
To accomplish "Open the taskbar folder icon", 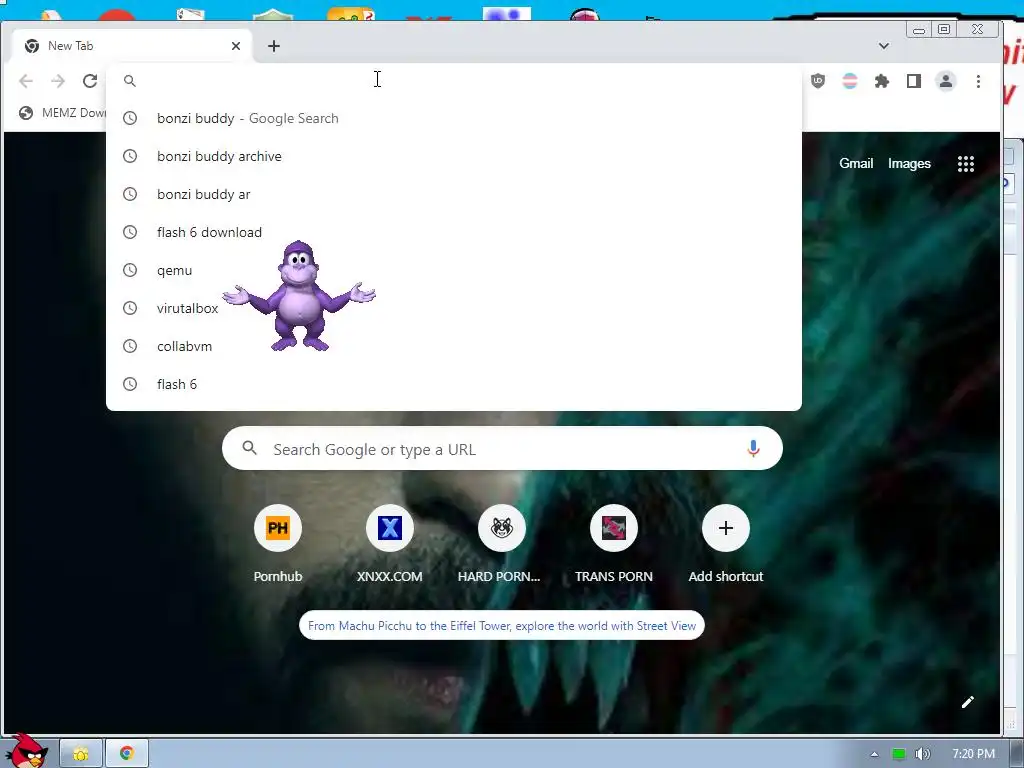I will (x=81, y=754).
